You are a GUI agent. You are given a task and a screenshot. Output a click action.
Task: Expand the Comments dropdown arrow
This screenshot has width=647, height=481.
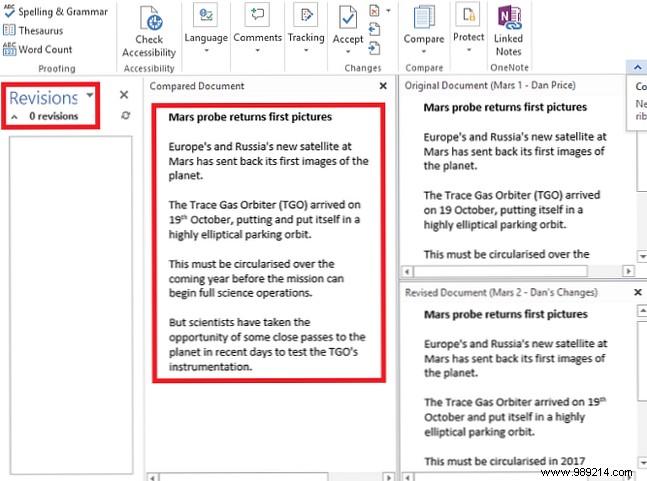[257, 51]
